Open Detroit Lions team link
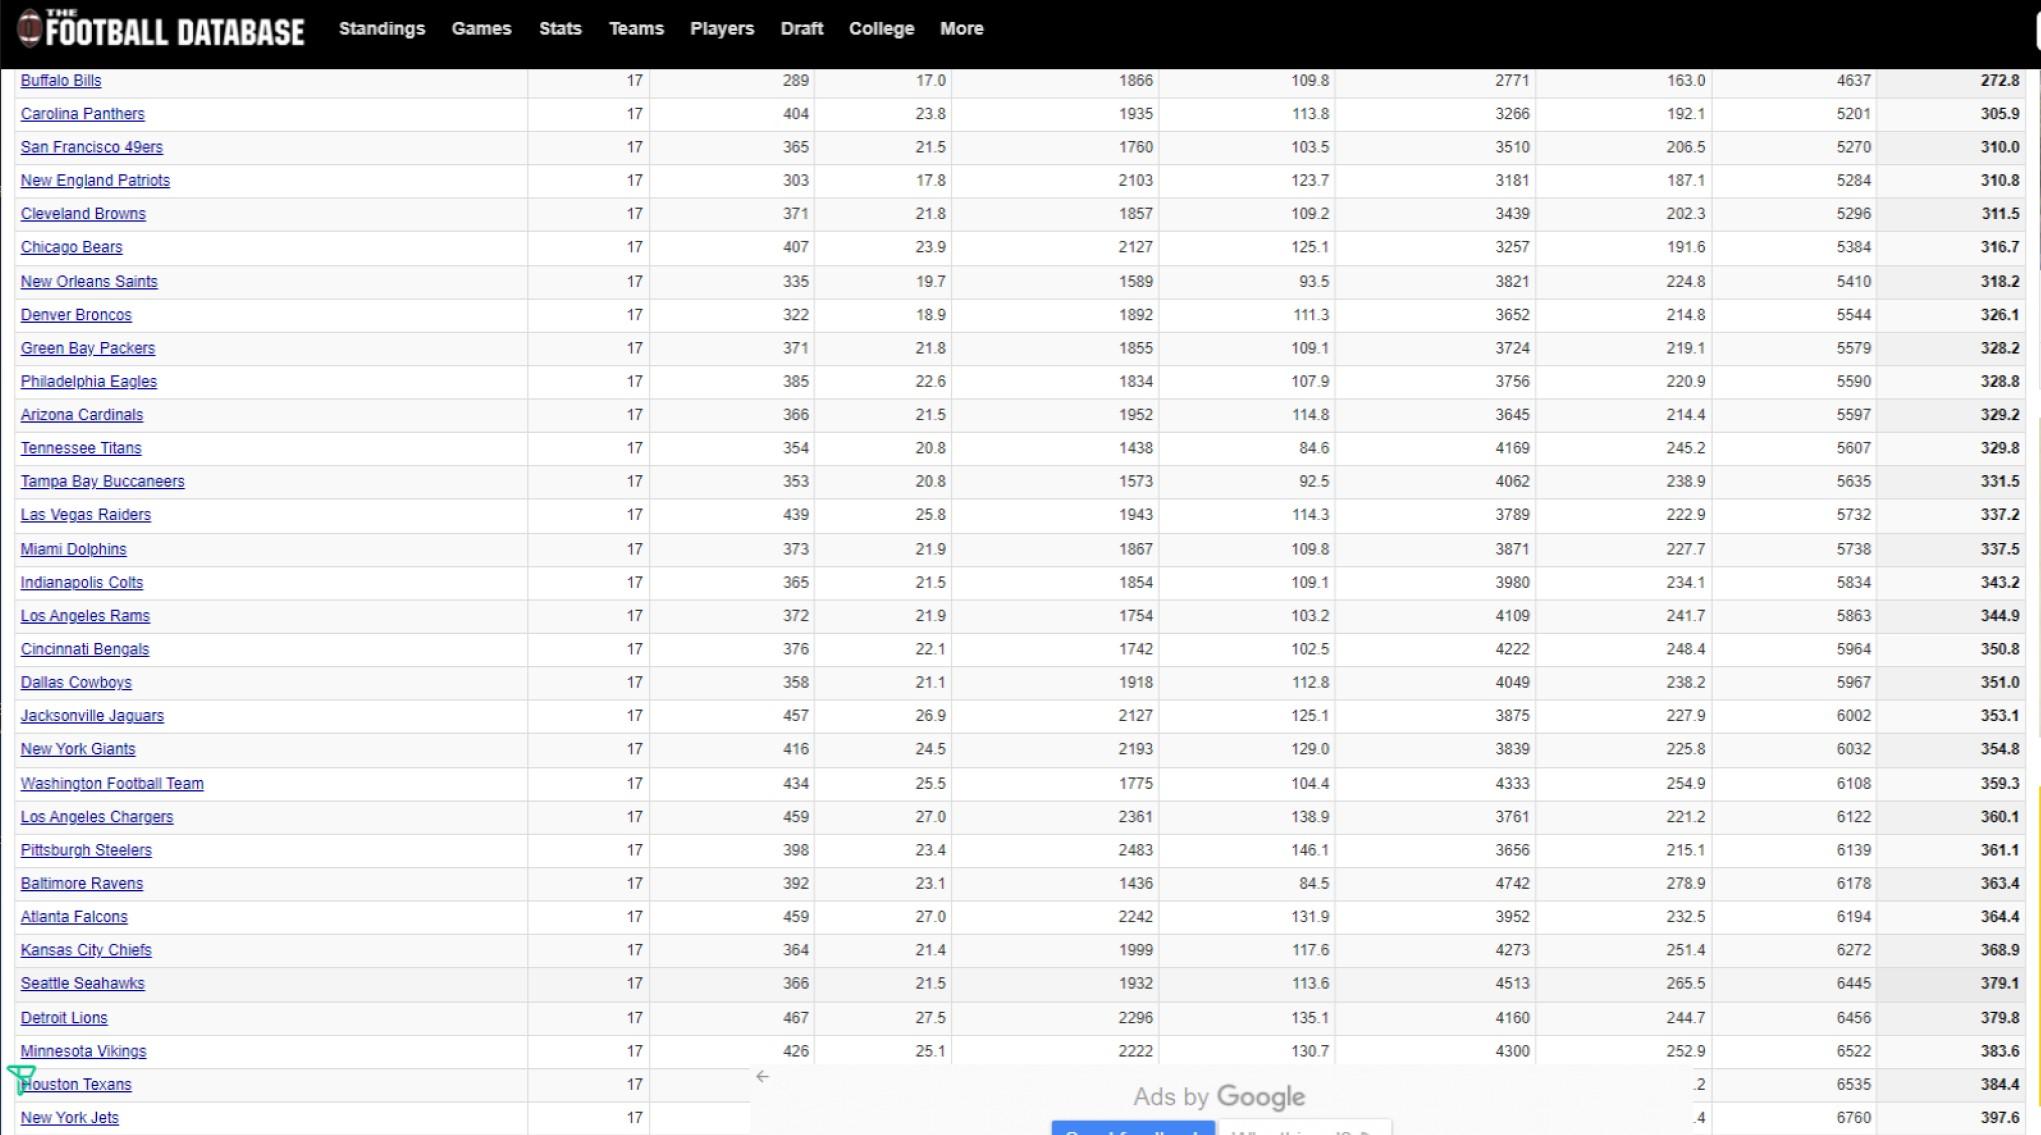Viewport: 2041px width, 1135px height. pos(64,1018)
